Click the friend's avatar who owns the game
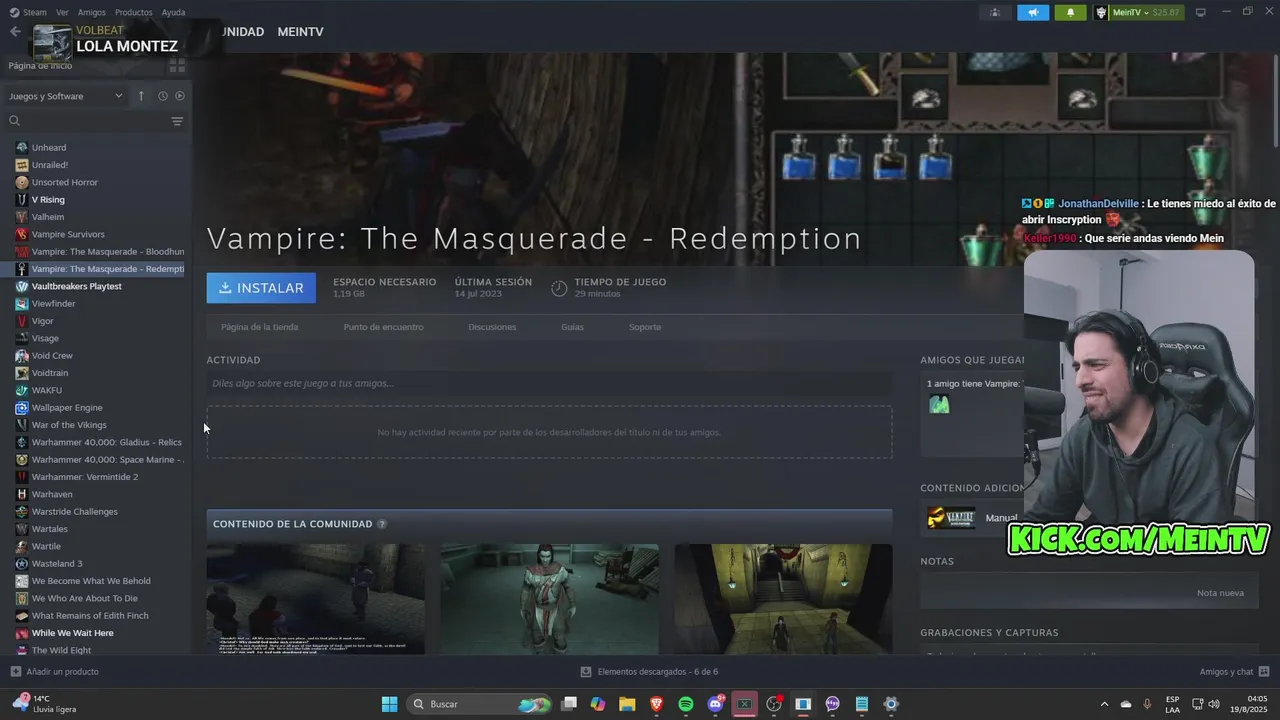The width and height of the screenshot is (1280, 720). pos(939,404)
